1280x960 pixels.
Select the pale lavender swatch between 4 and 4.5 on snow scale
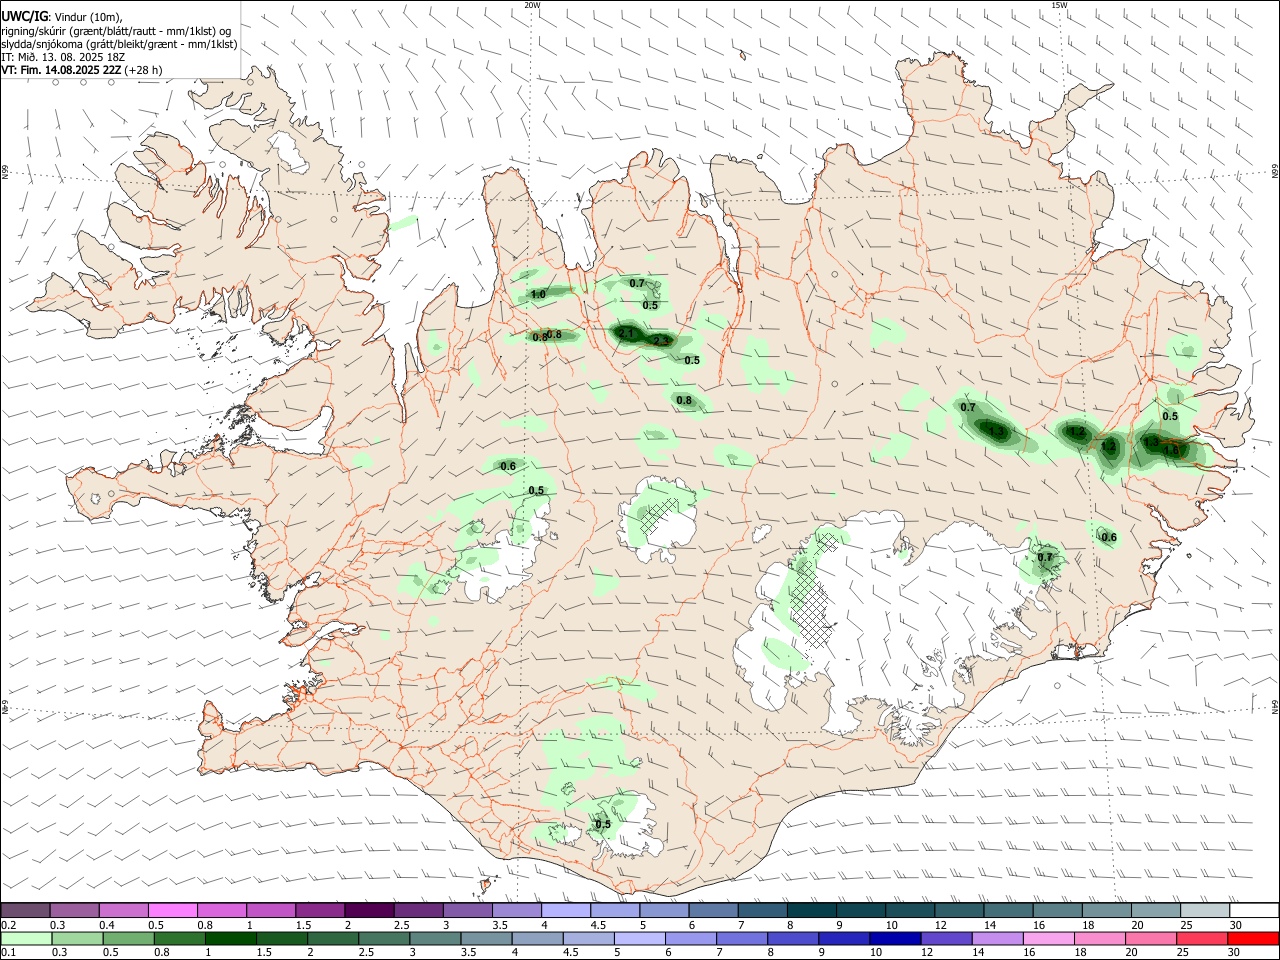(566, 910)
